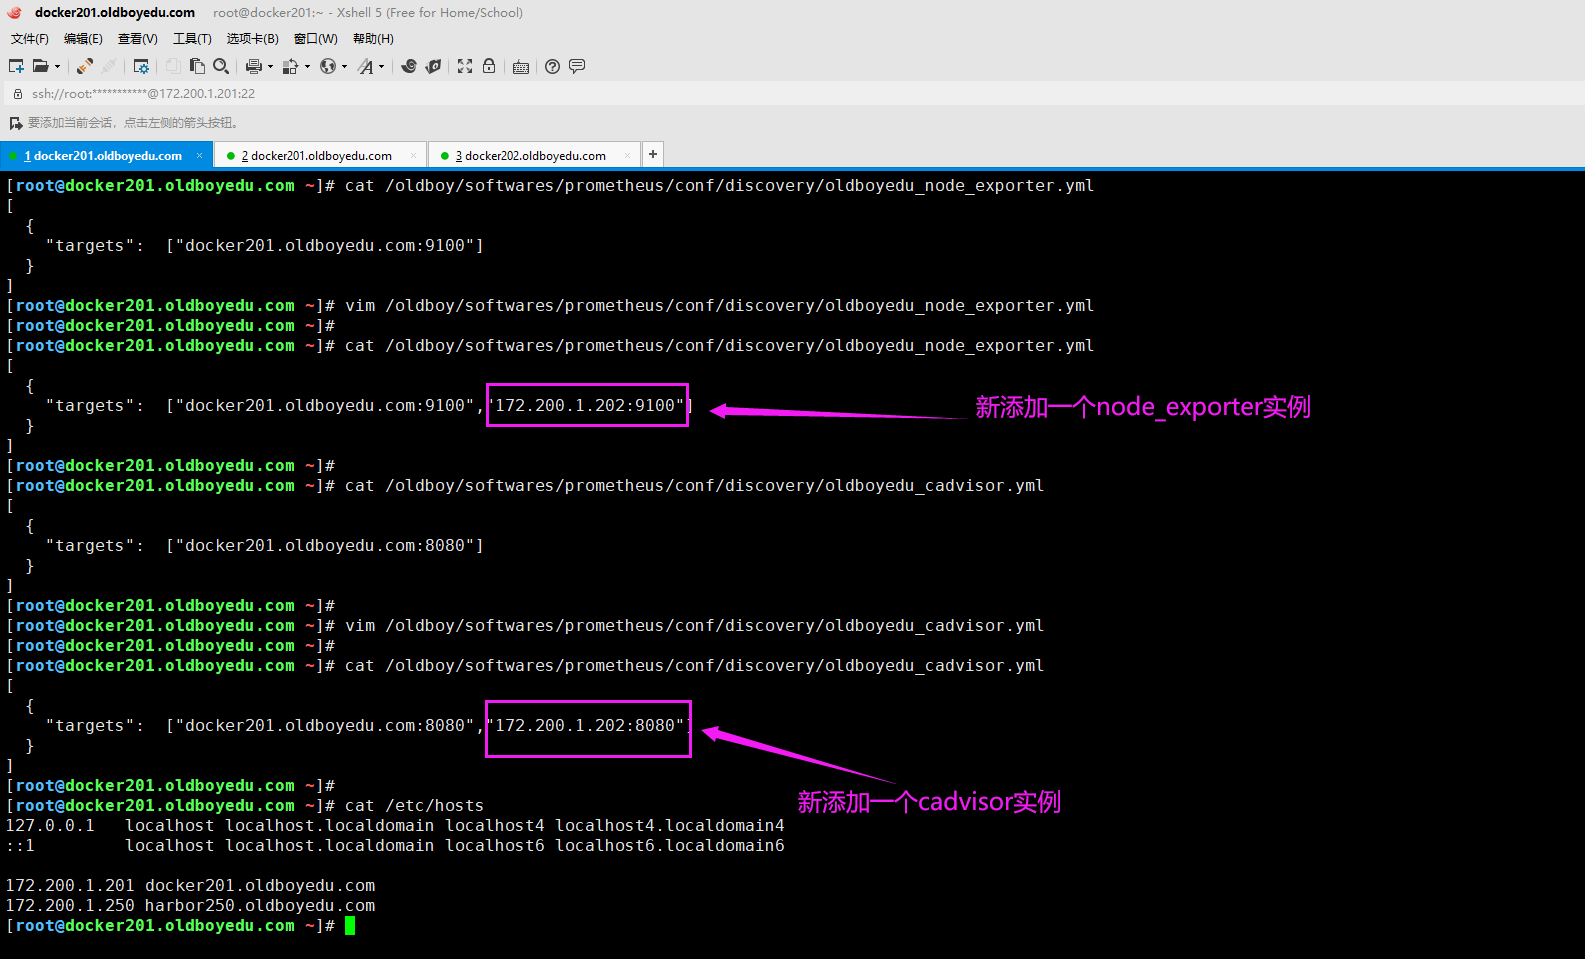Toggle full screen mode icon

point(465,66)
